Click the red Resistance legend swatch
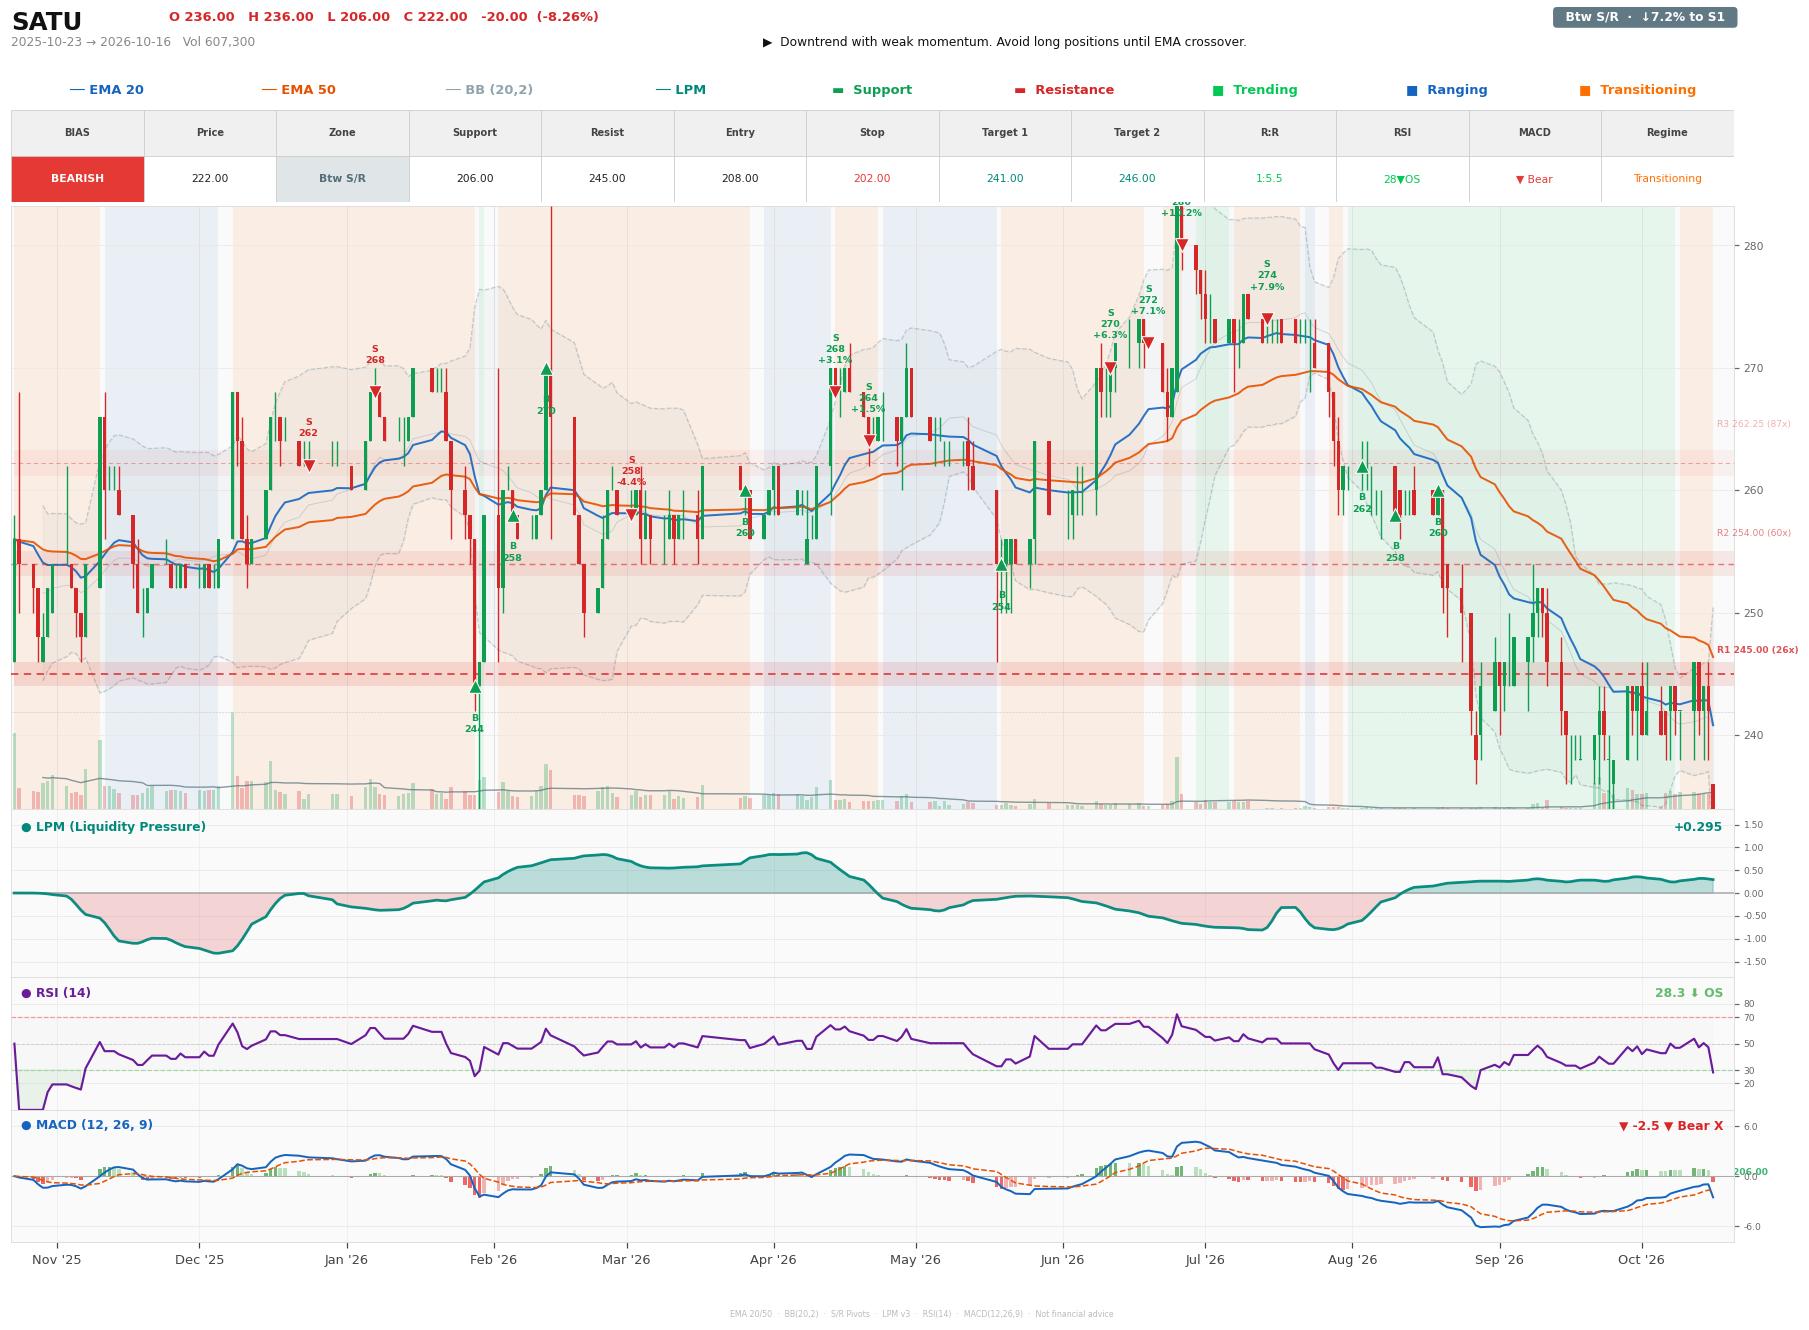This screenshot has height=1330, width=1809. [x=1020, y=90]
